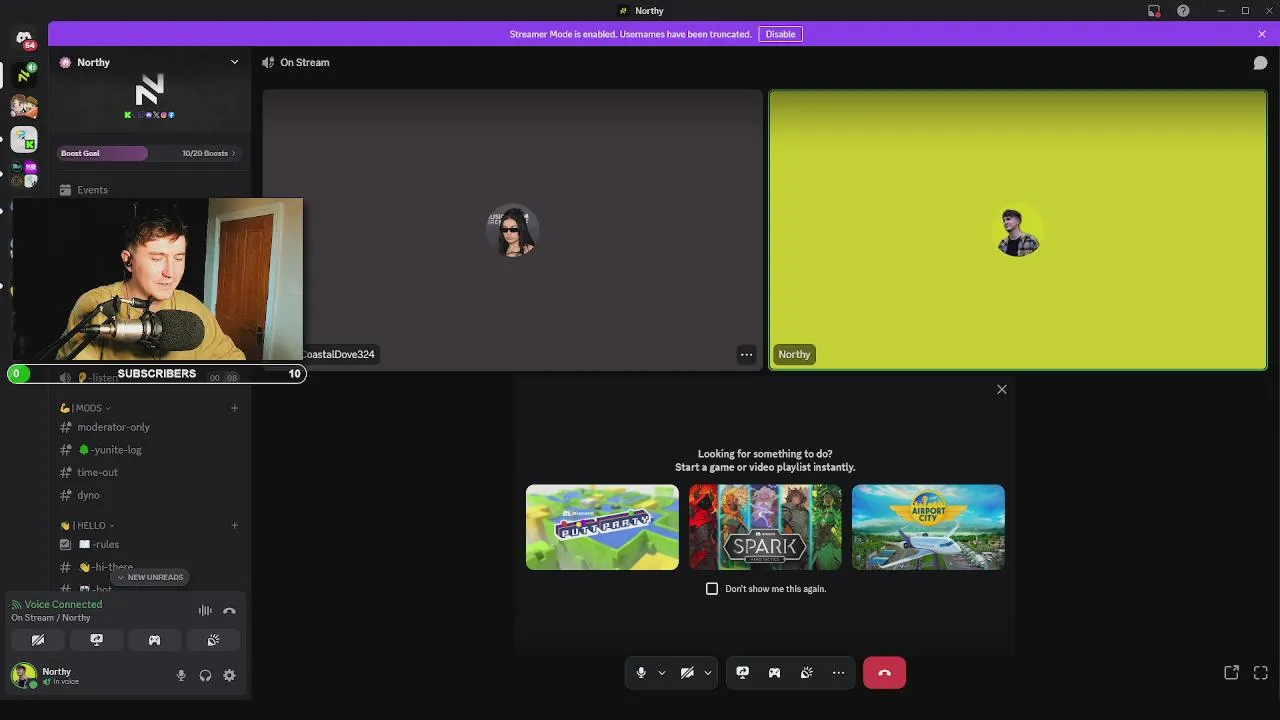Launch Putt Party activity
This screenshot has width=1280, height=720.
(602, 527)
